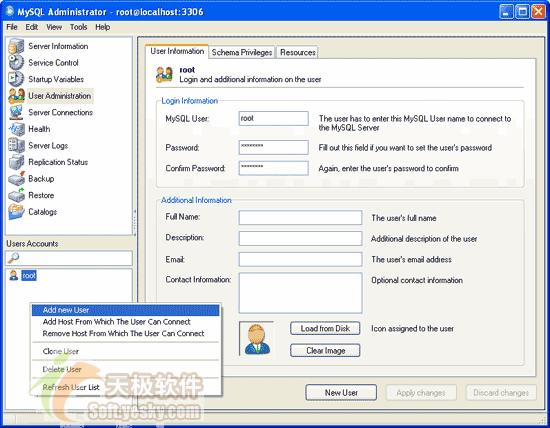This screenshot has width=550, height=428.
Task: Click the Apply changes button
Action: coord(421,393)
